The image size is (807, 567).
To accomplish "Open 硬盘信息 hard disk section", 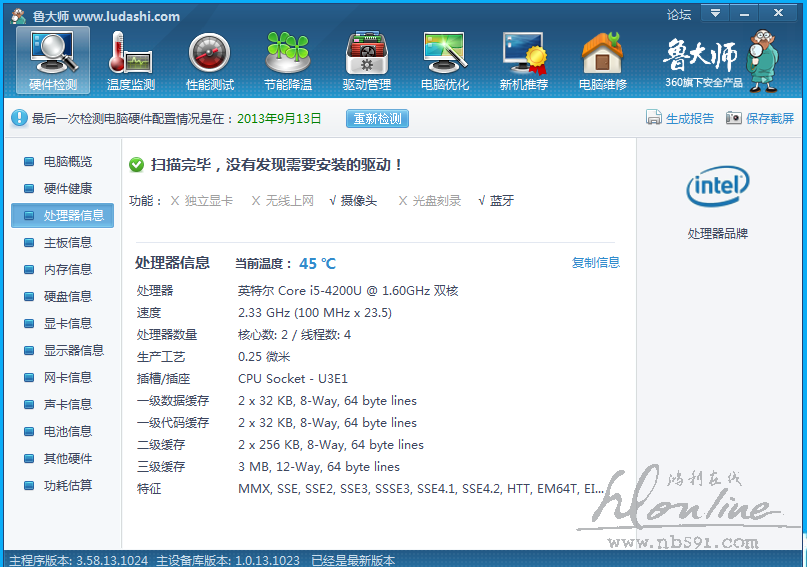I will (x=67, y=296).
